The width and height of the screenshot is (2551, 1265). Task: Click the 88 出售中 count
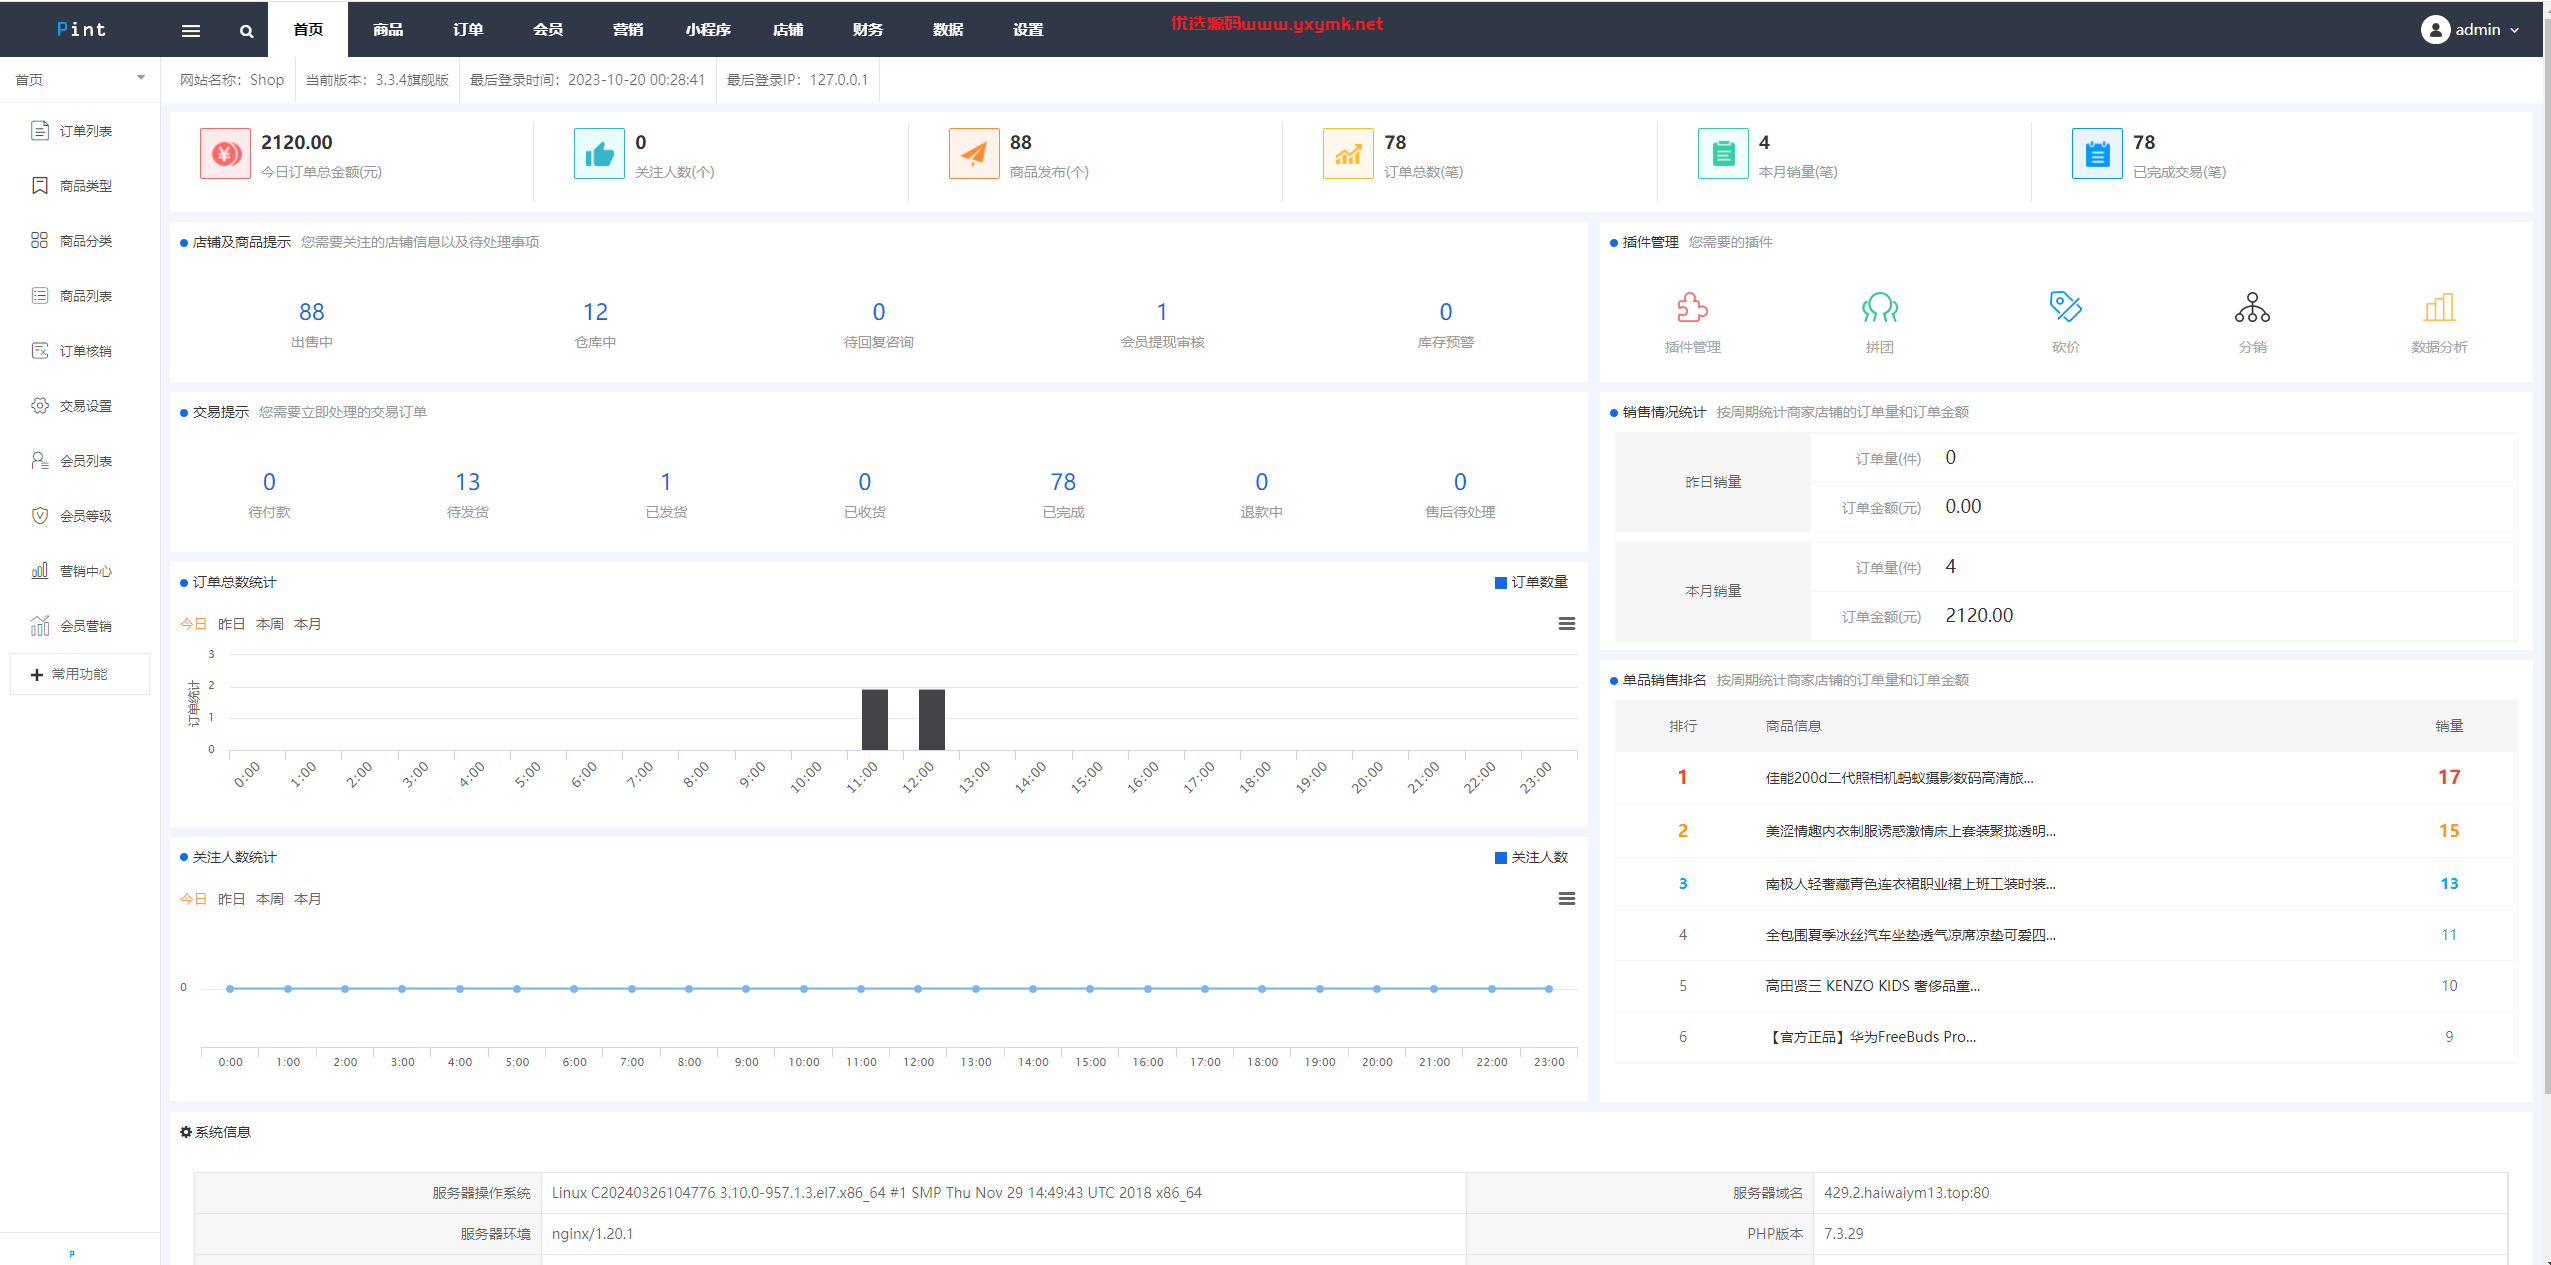tap(312, 312)
